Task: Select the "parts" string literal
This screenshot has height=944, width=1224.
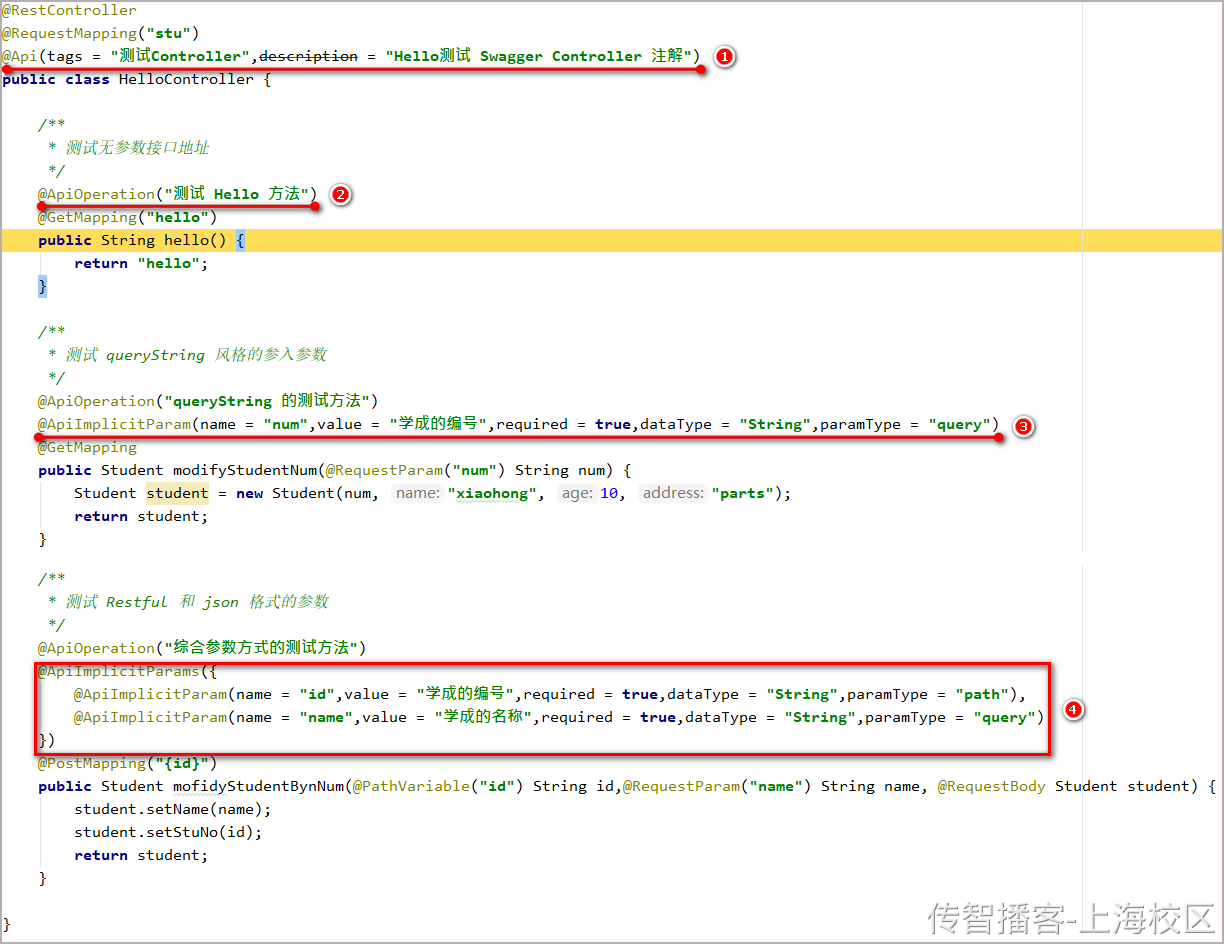Action: pos(743,493)
